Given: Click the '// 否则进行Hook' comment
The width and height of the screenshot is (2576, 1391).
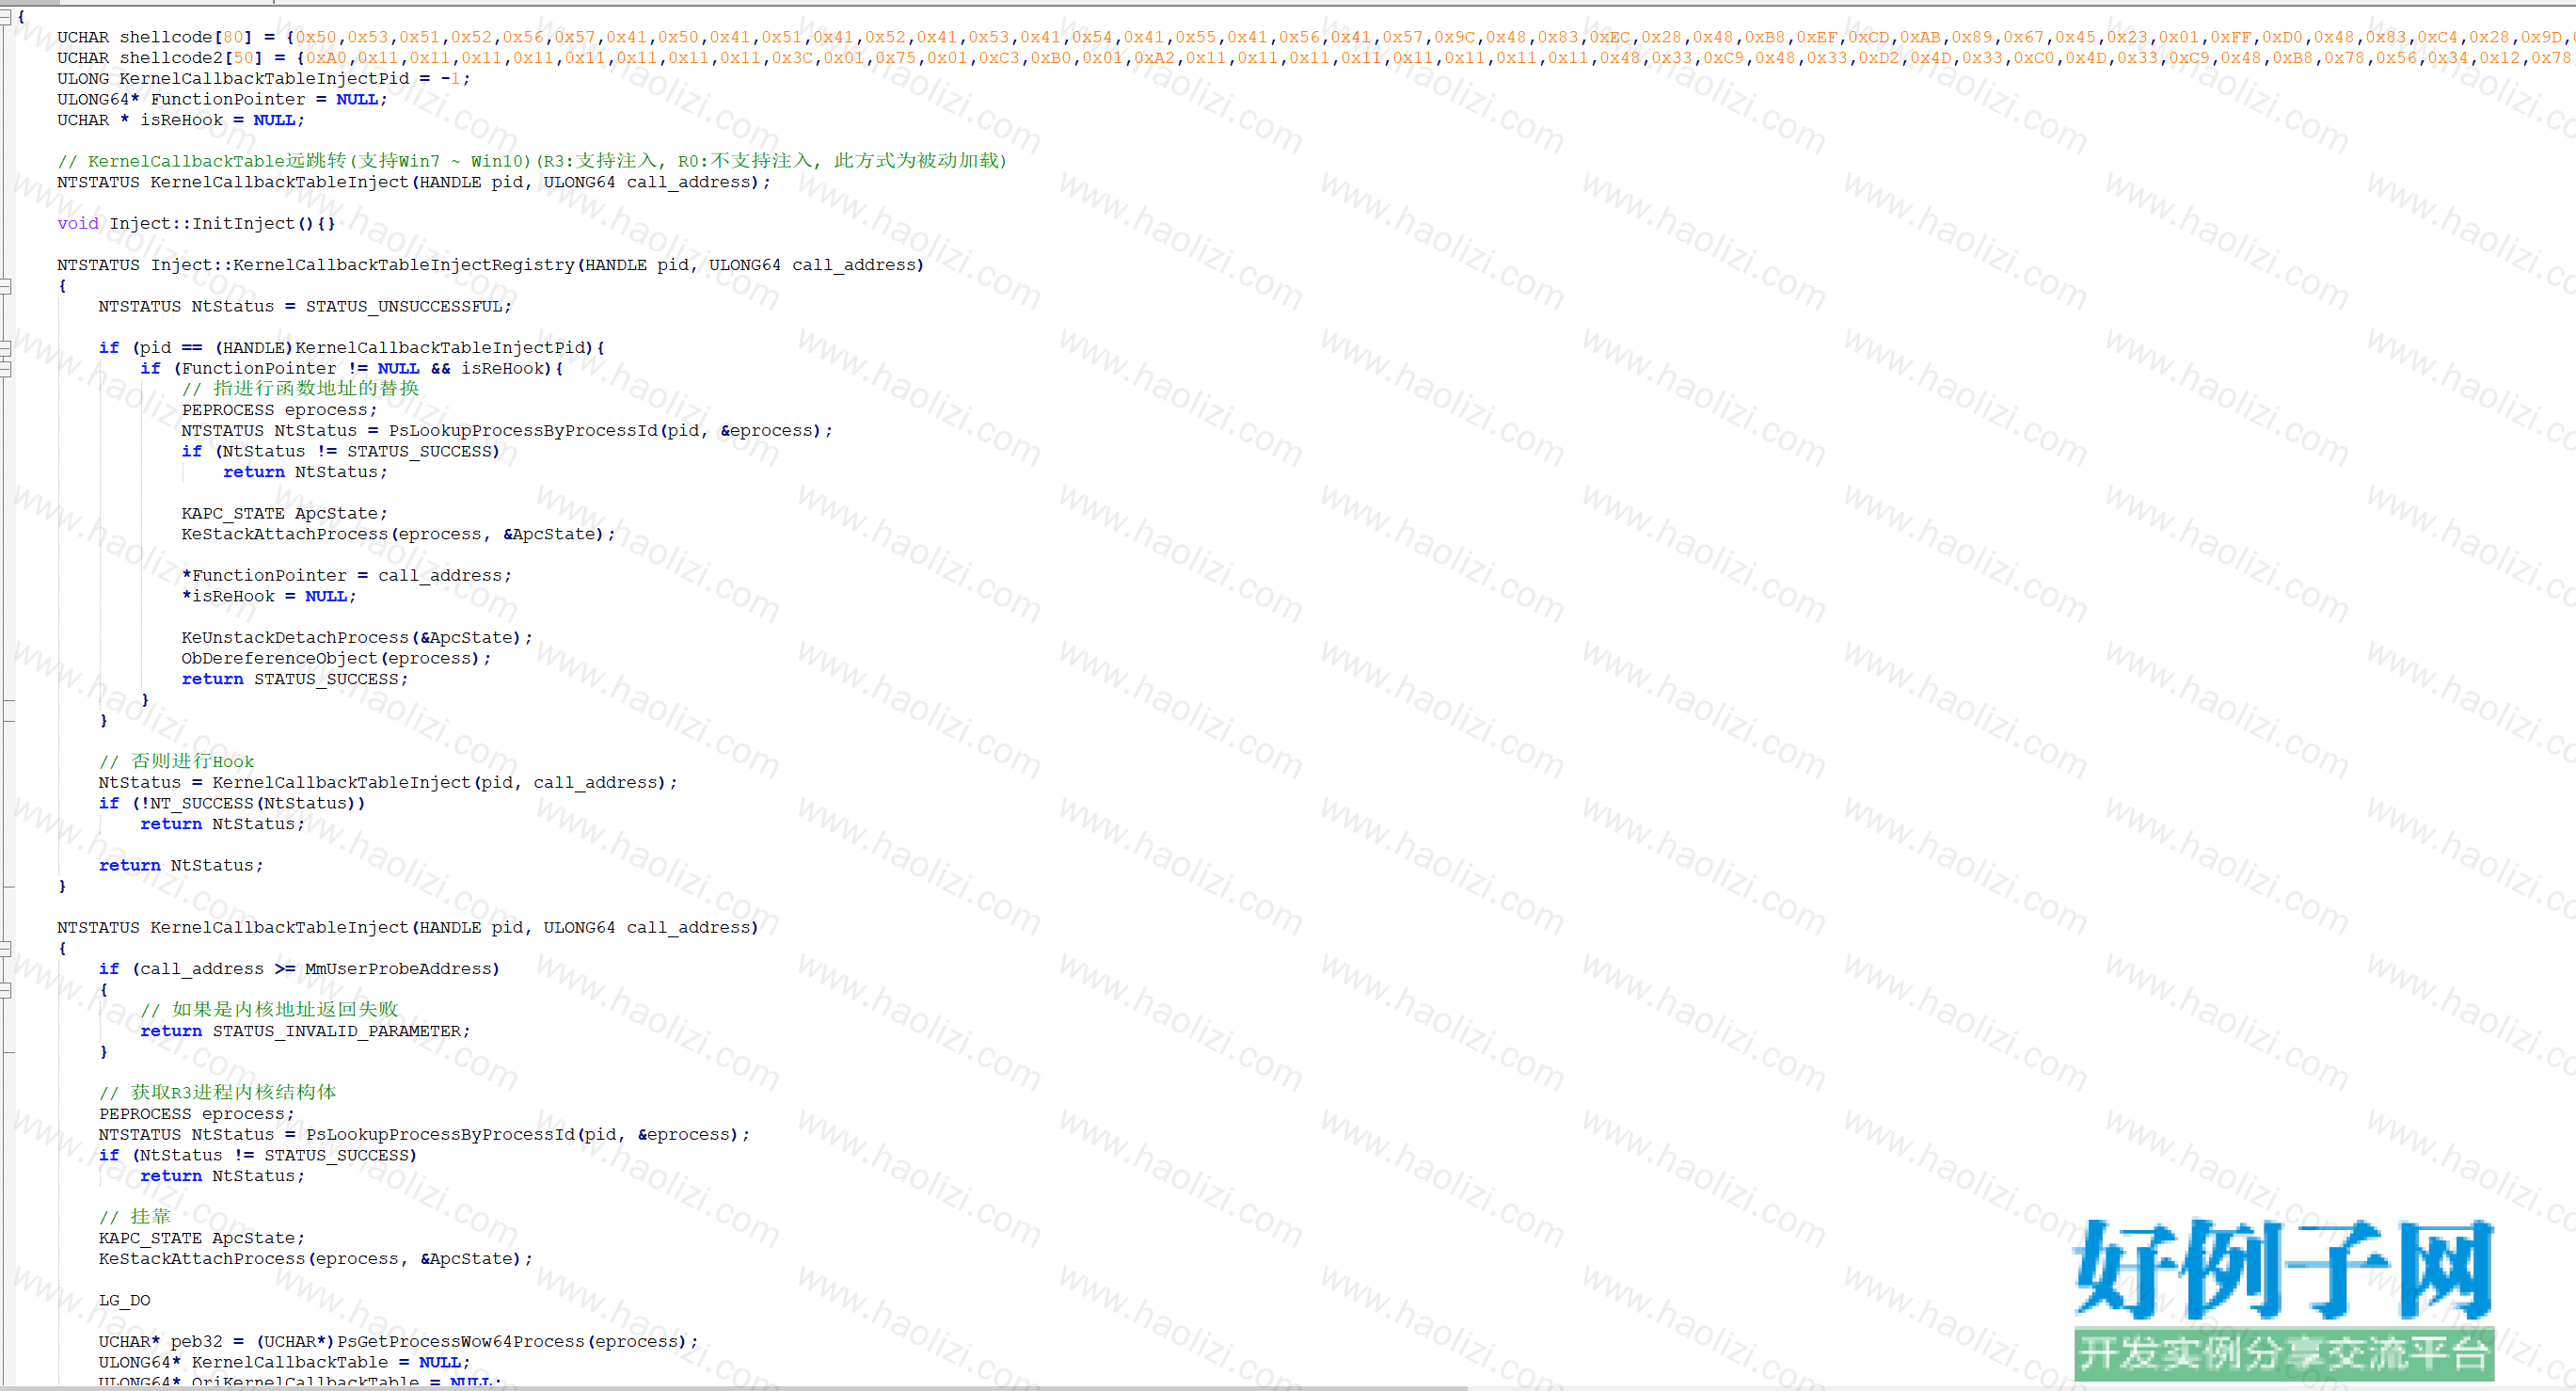Looking at the screenshot, I should coord(176,762).
